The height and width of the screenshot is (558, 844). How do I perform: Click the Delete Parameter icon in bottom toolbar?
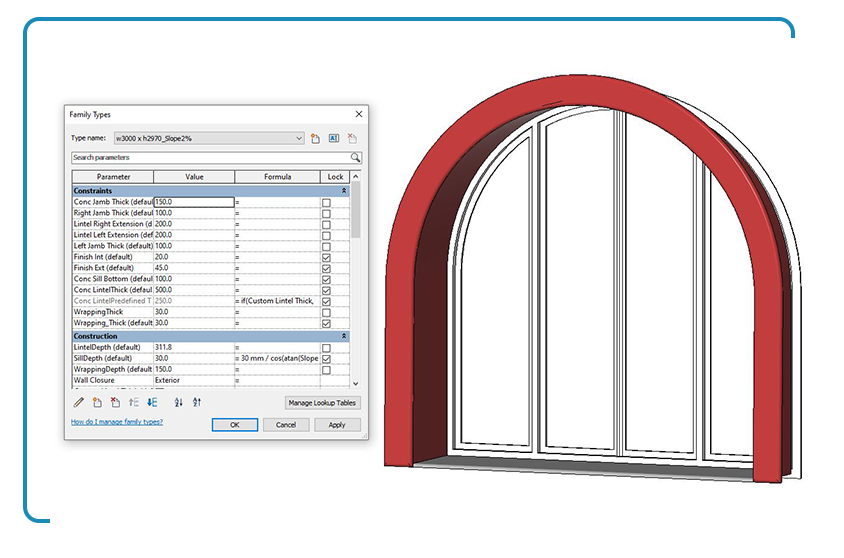(x=115, y=402)
